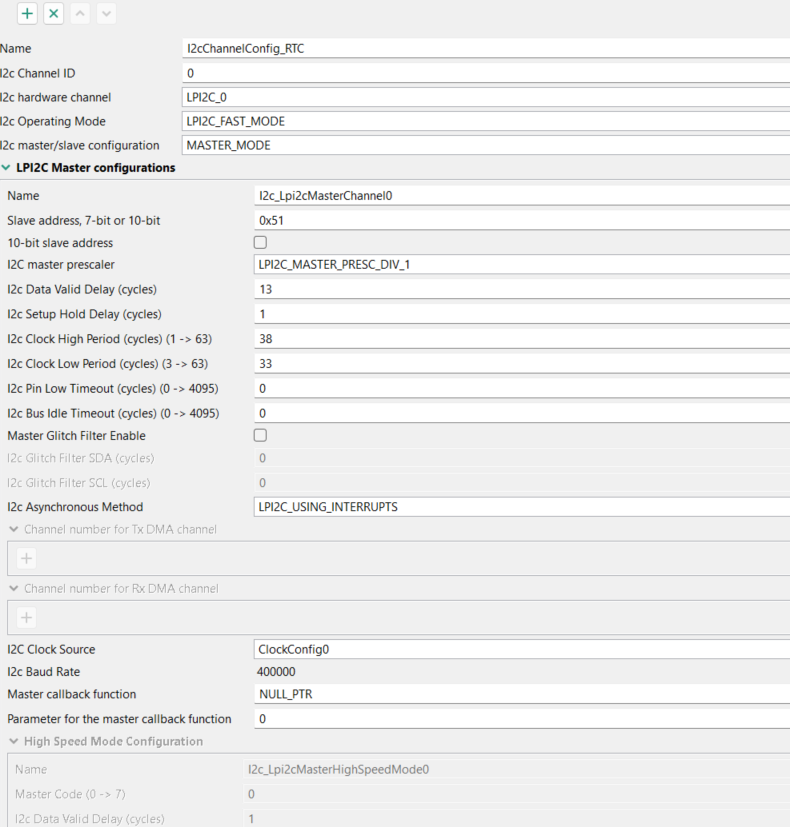
Task: Move the configuration down with the chevron icon
Action: (x=107, y=14)
